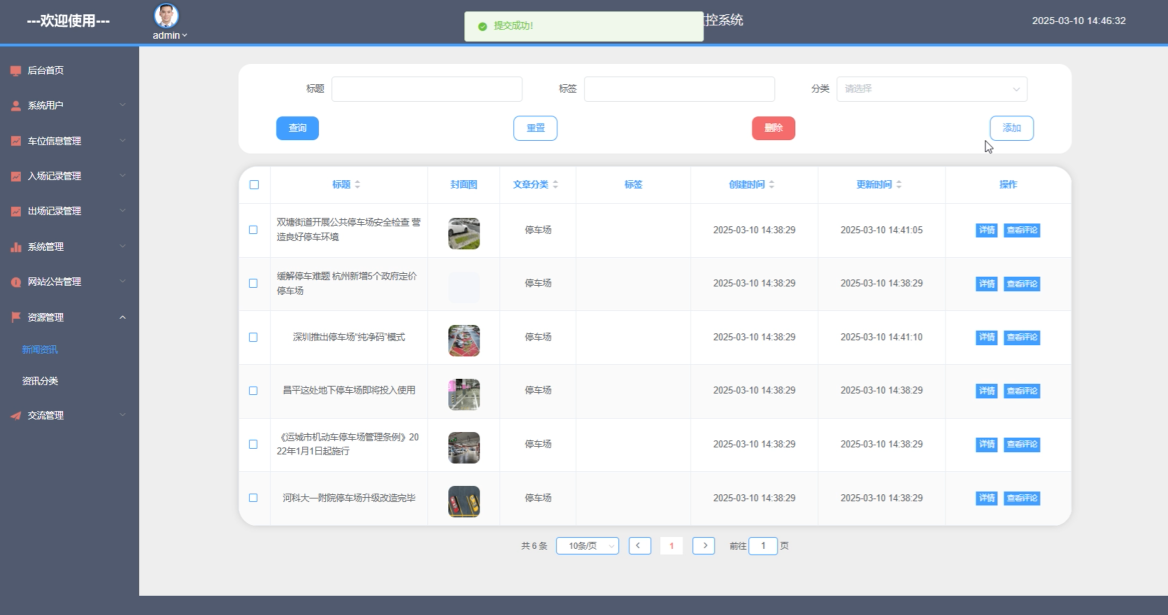This screenshot has height=615, width=1168.
Task: Click the 标签 search input field
Action: tap(679, 89)
